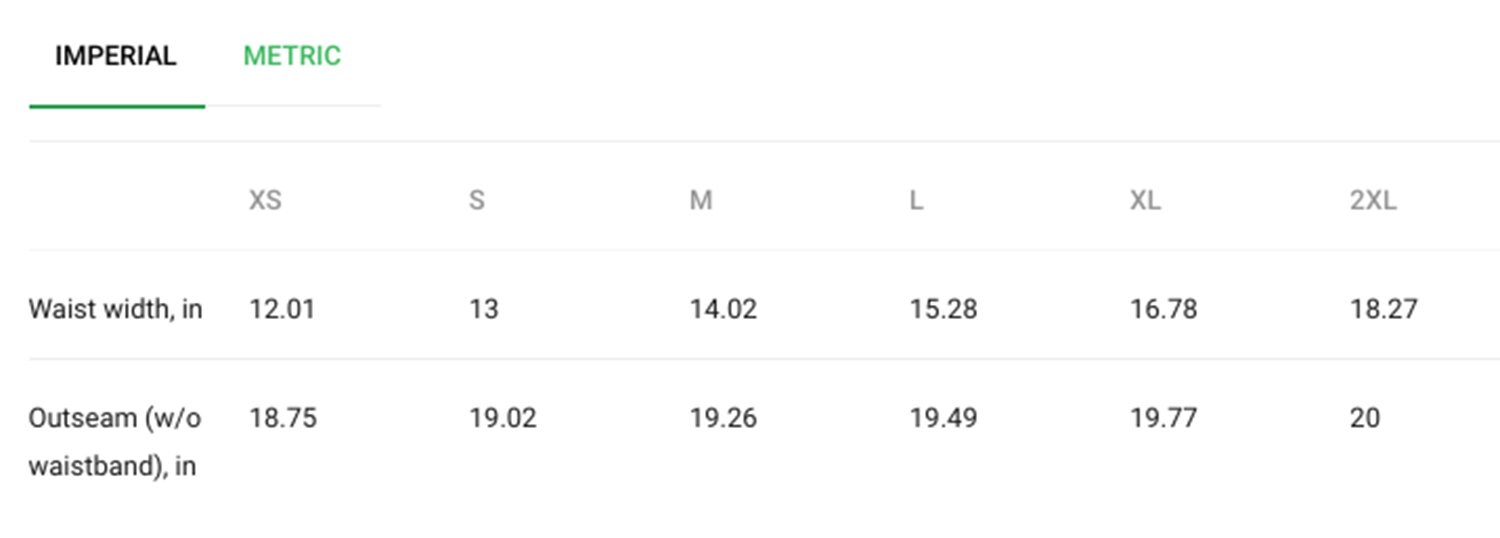Select the 14.02 waist width cell
This screenshot has width=1500, height=538.
click(x=723, y=309)
